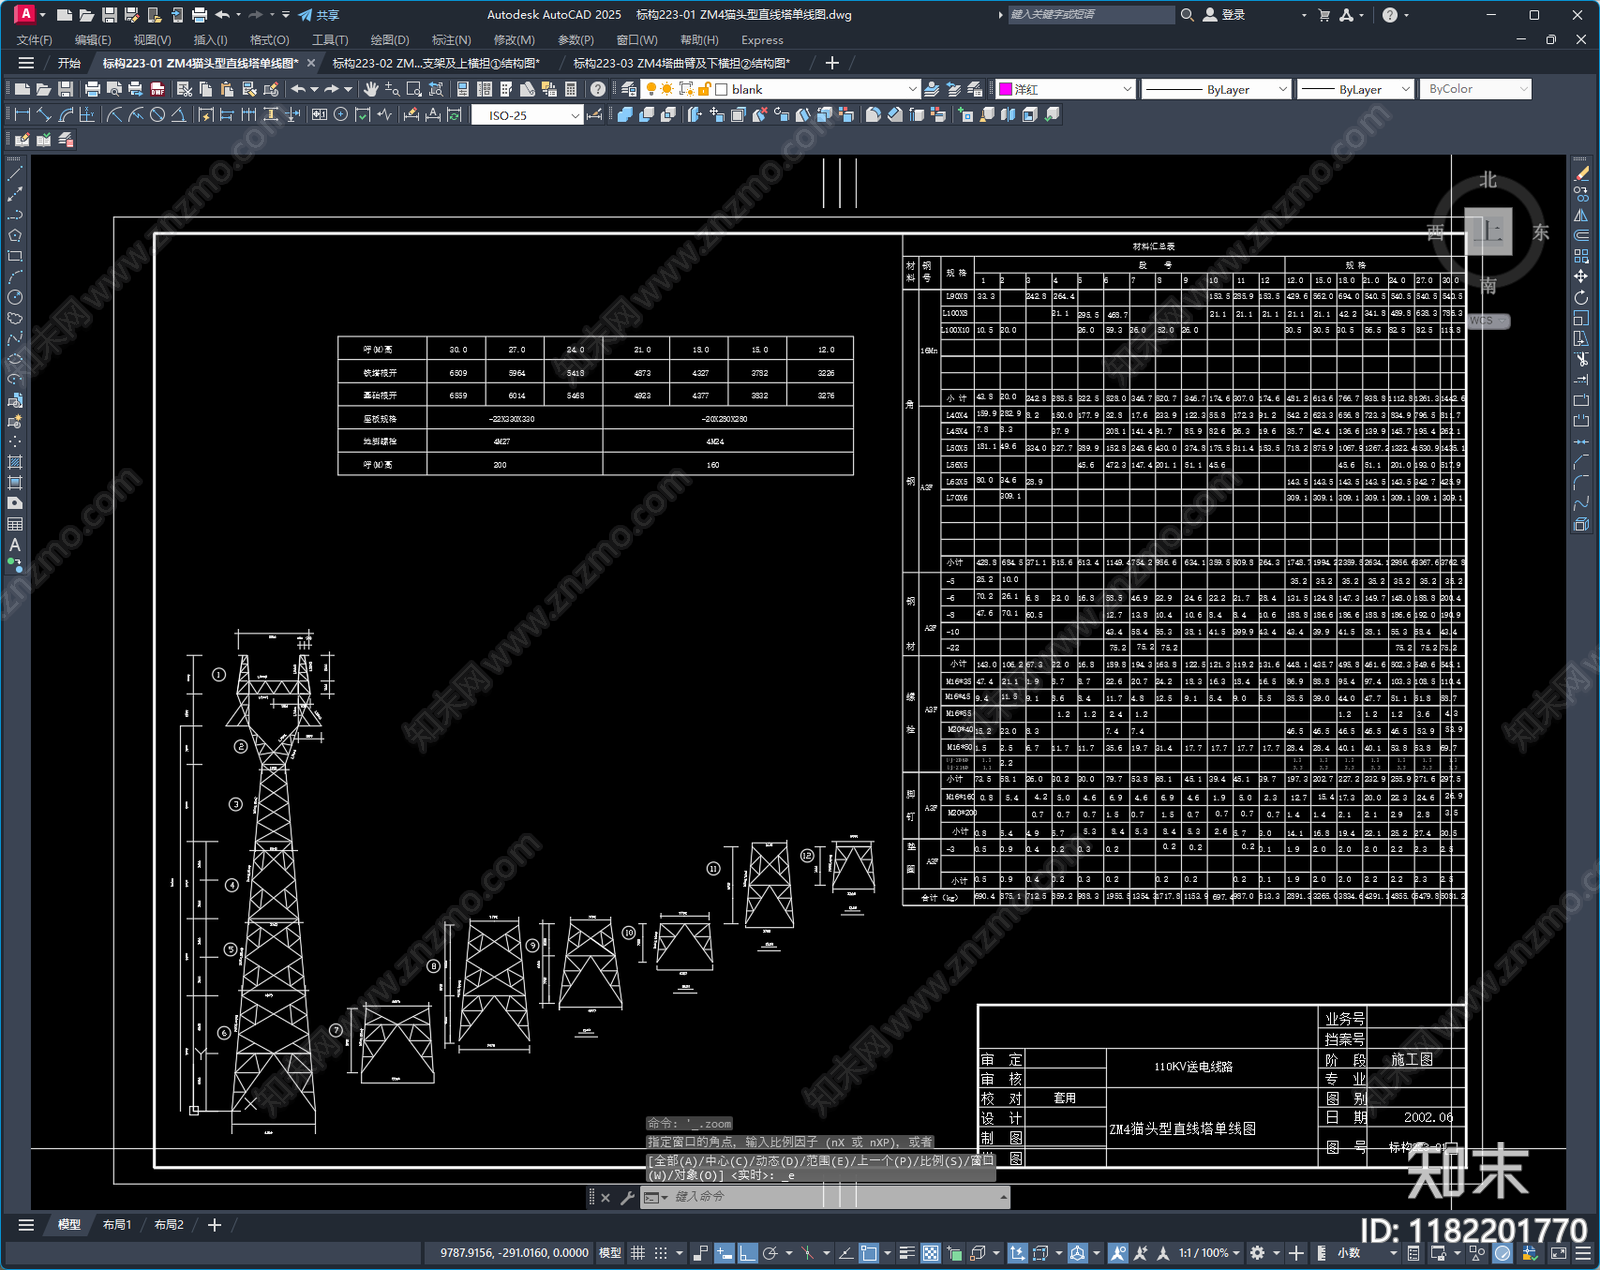Open the QuickCalc calculator icon
This screenshot has height=1270, width=1600.
coord(571,89)
